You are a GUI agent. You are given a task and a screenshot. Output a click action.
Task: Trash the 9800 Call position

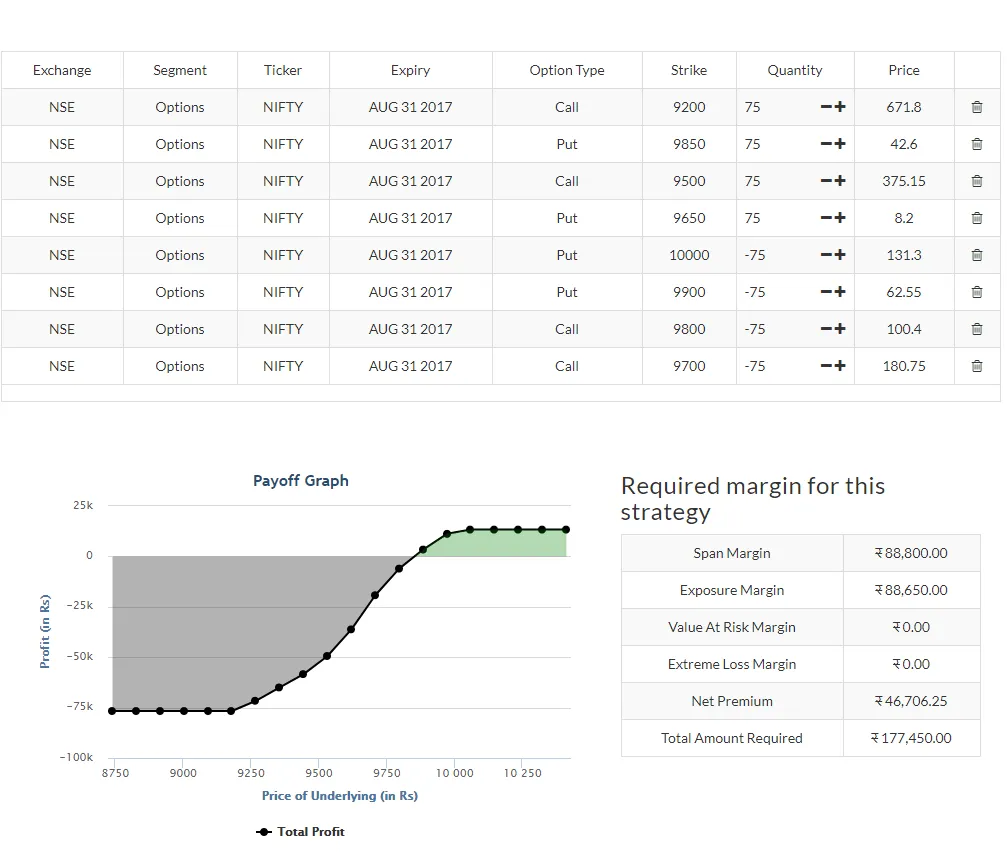[x=977, y=329]
